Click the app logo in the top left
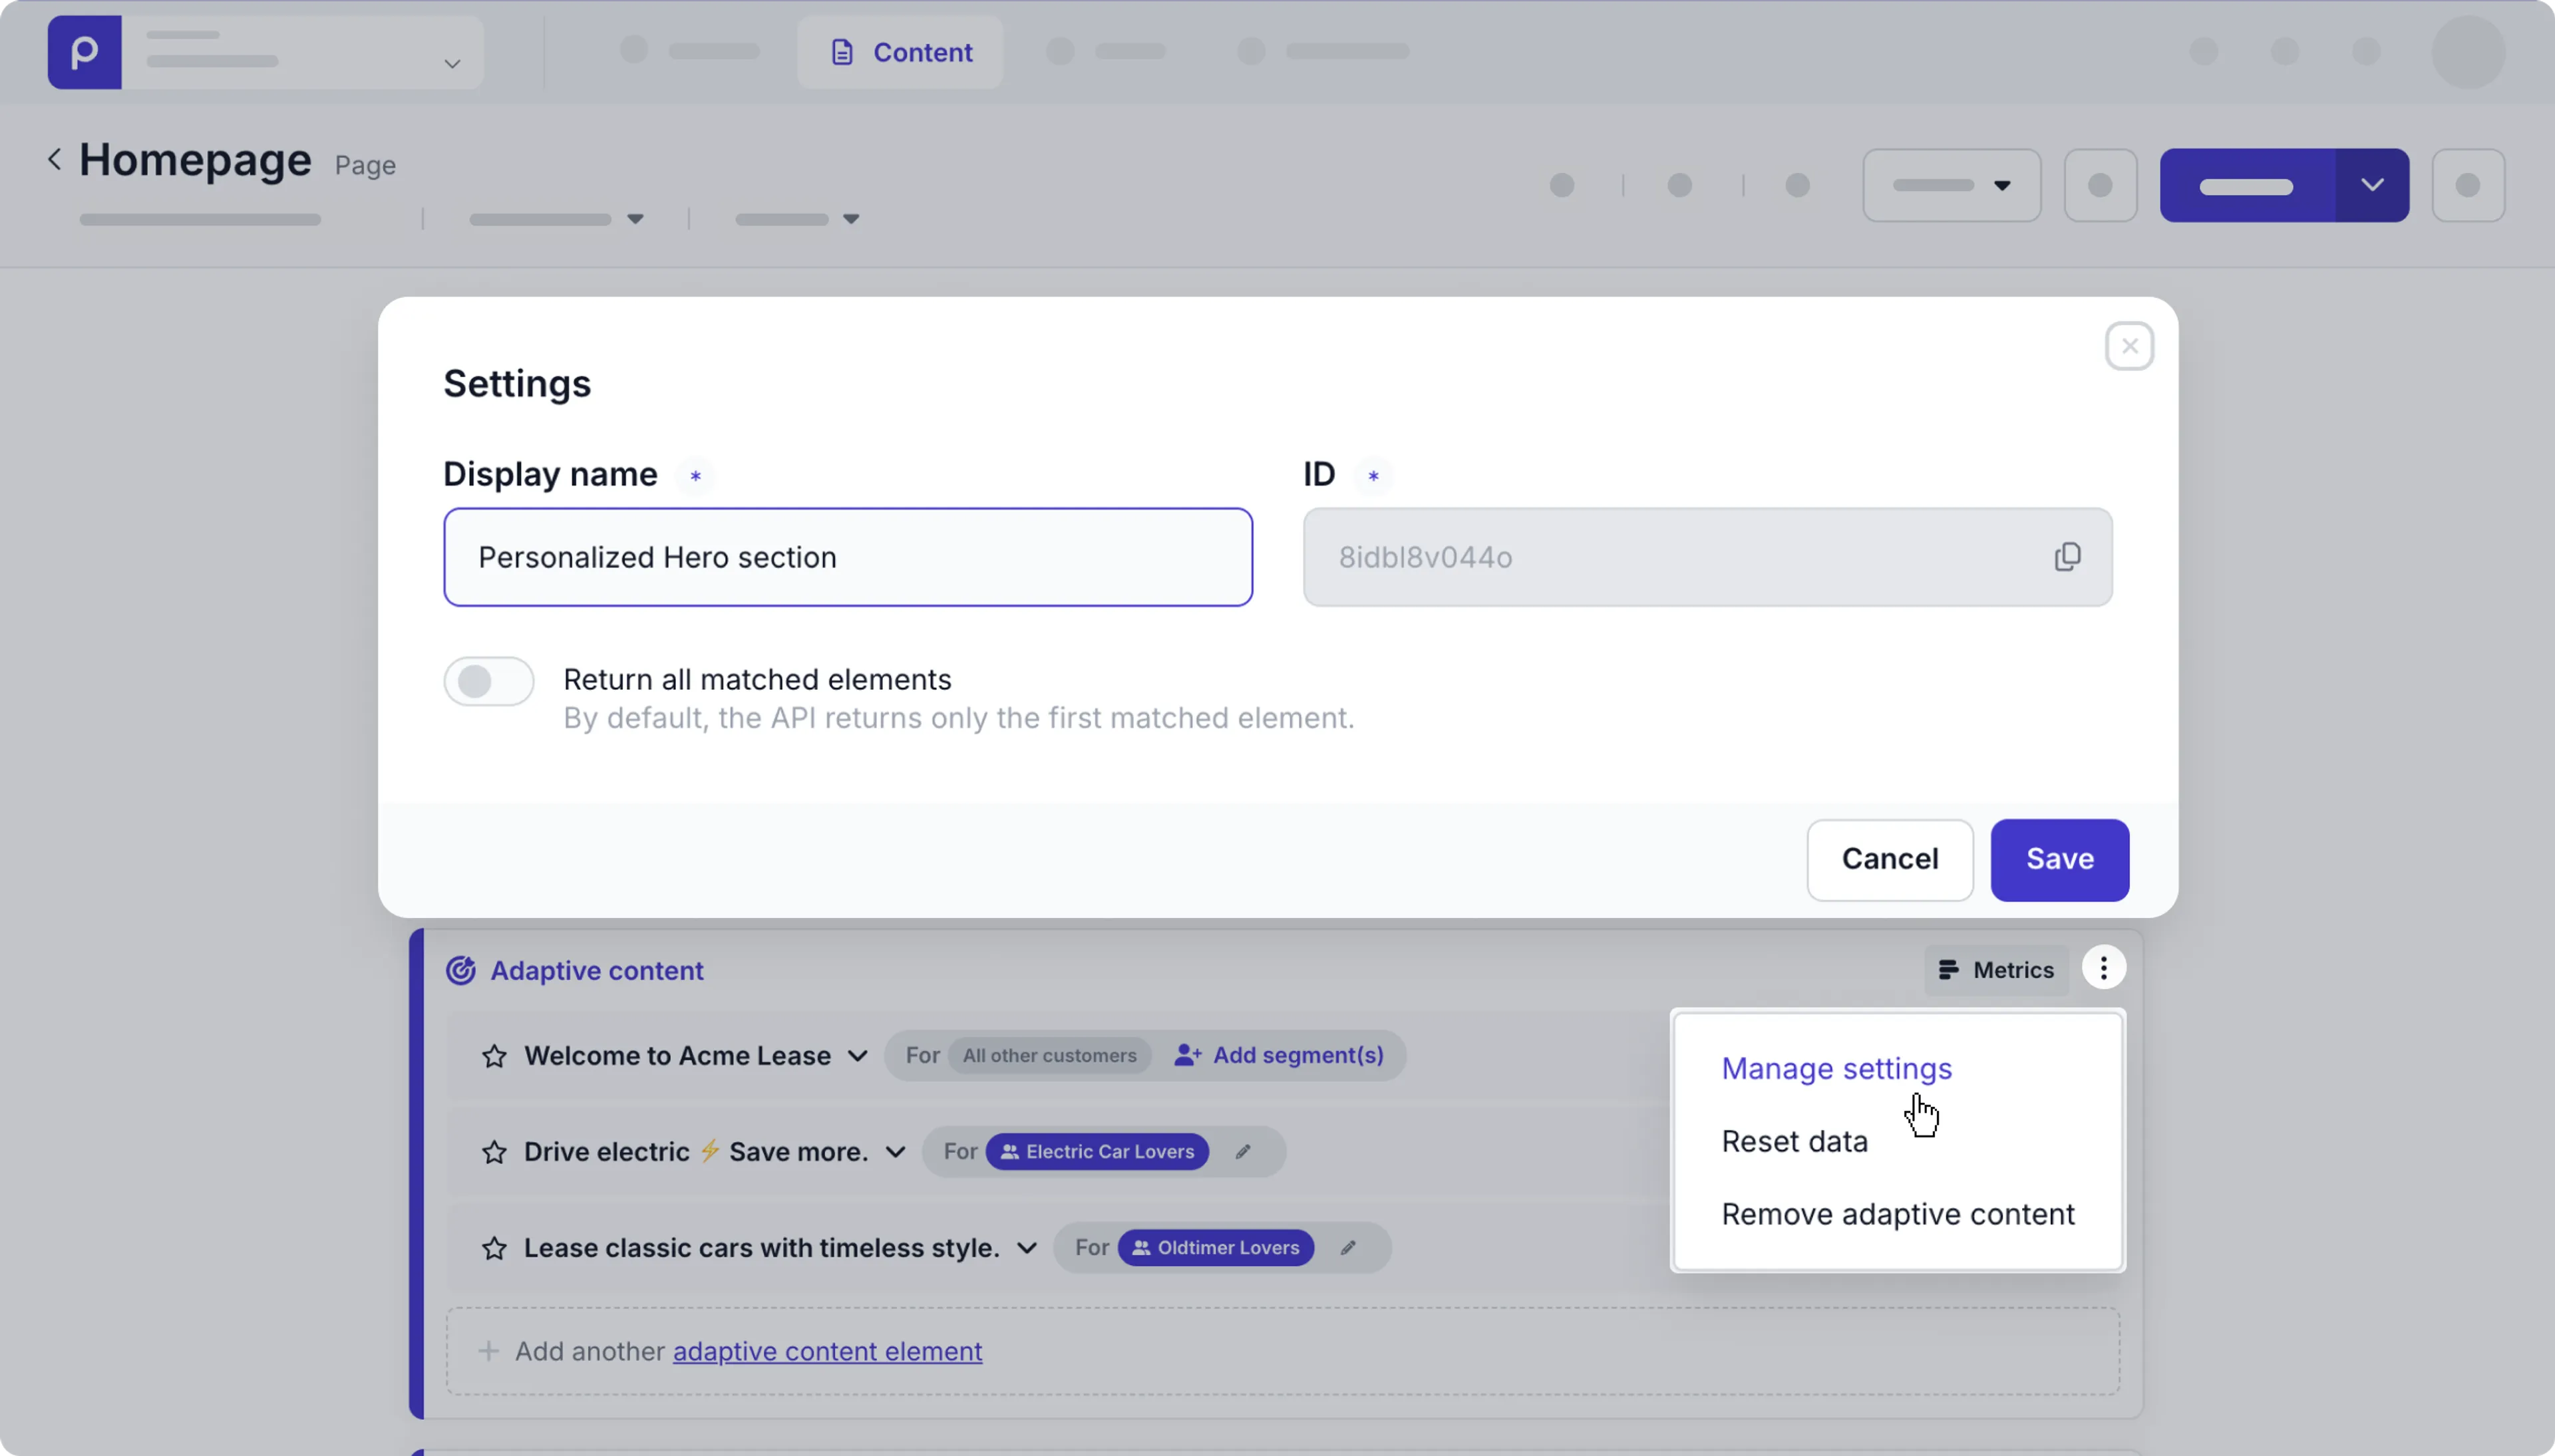Screen dimensions: 2555x1456 83,51
